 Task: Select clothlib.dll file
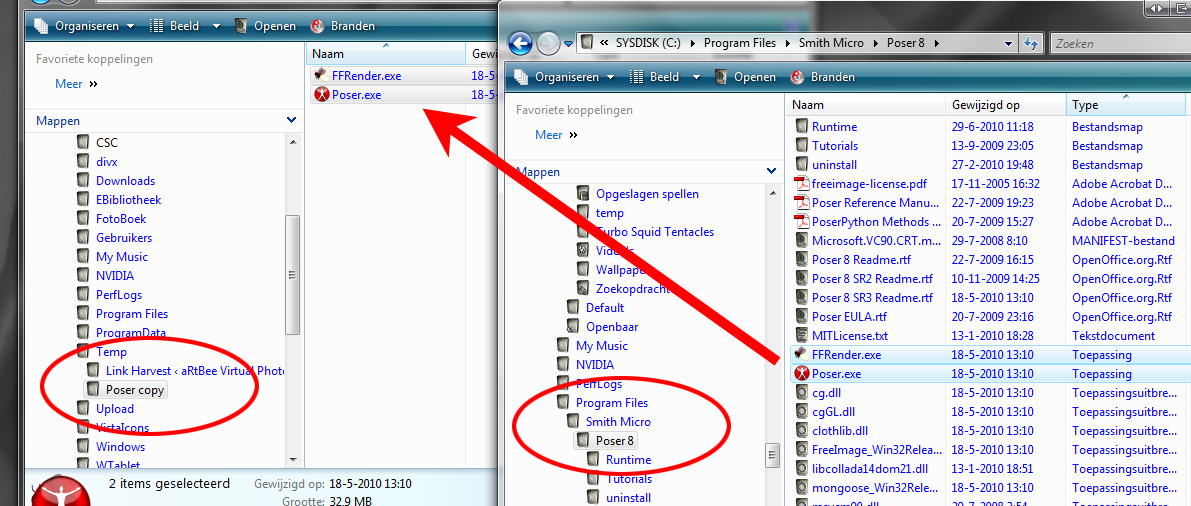pos(840,431)
